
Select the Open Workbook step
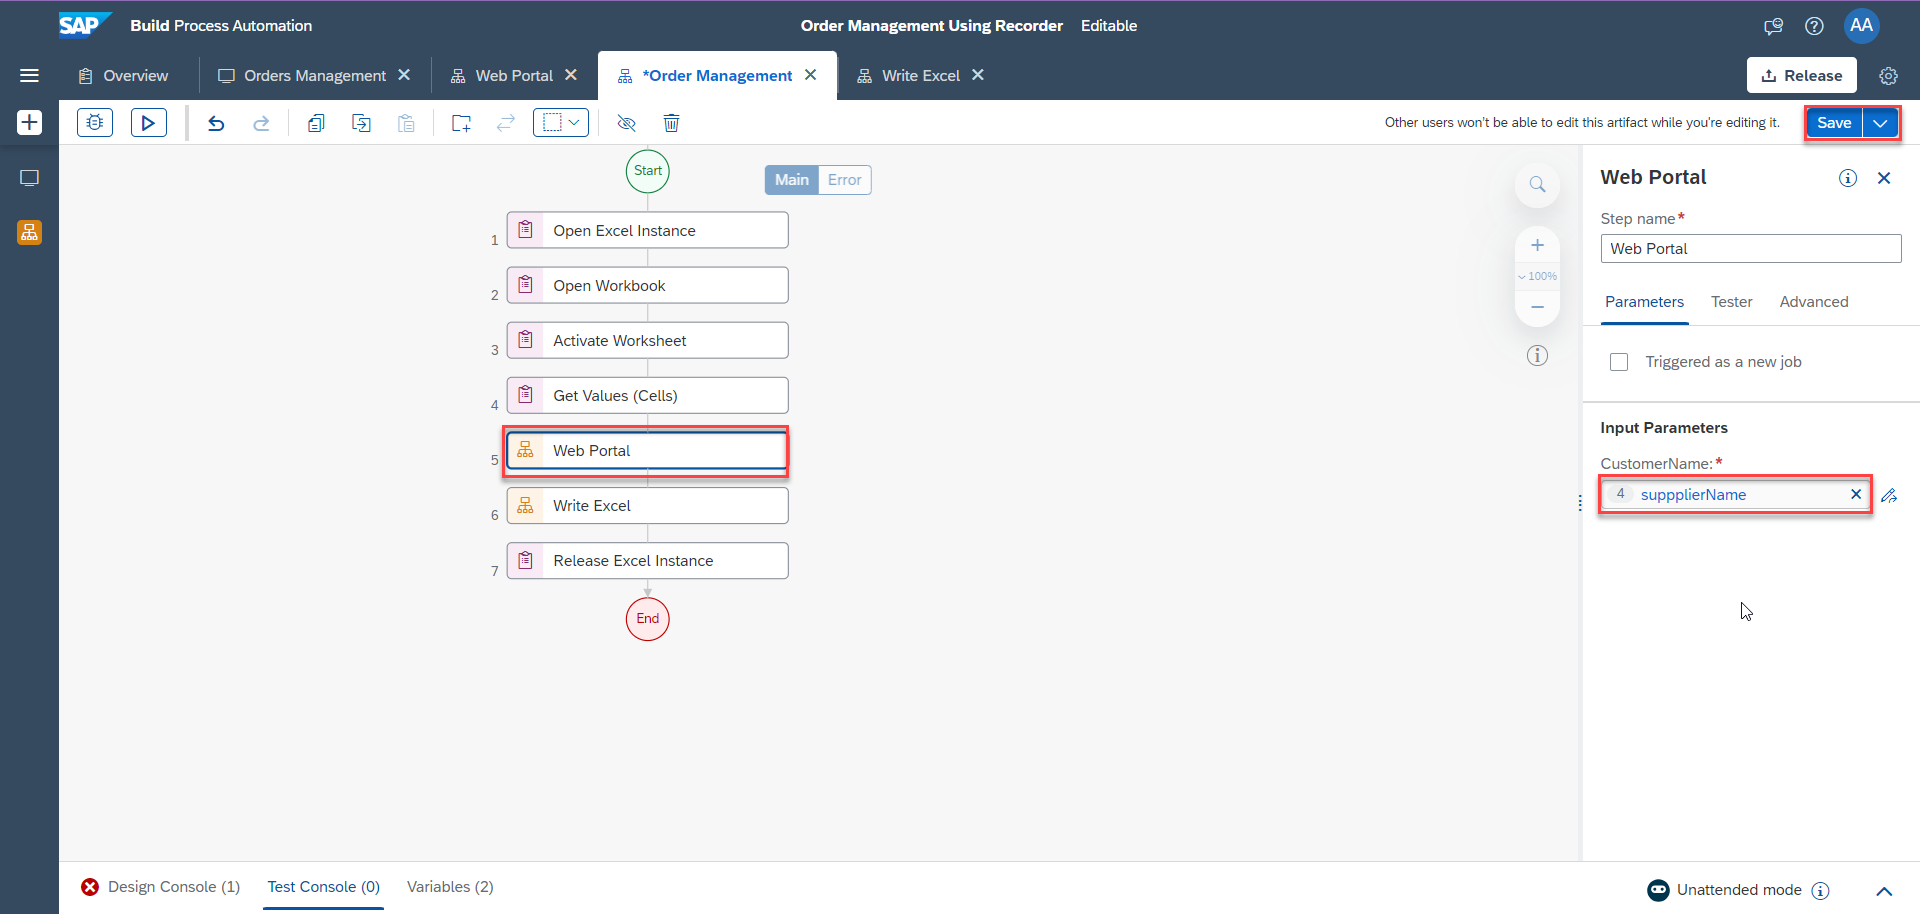tap(647, 286)
